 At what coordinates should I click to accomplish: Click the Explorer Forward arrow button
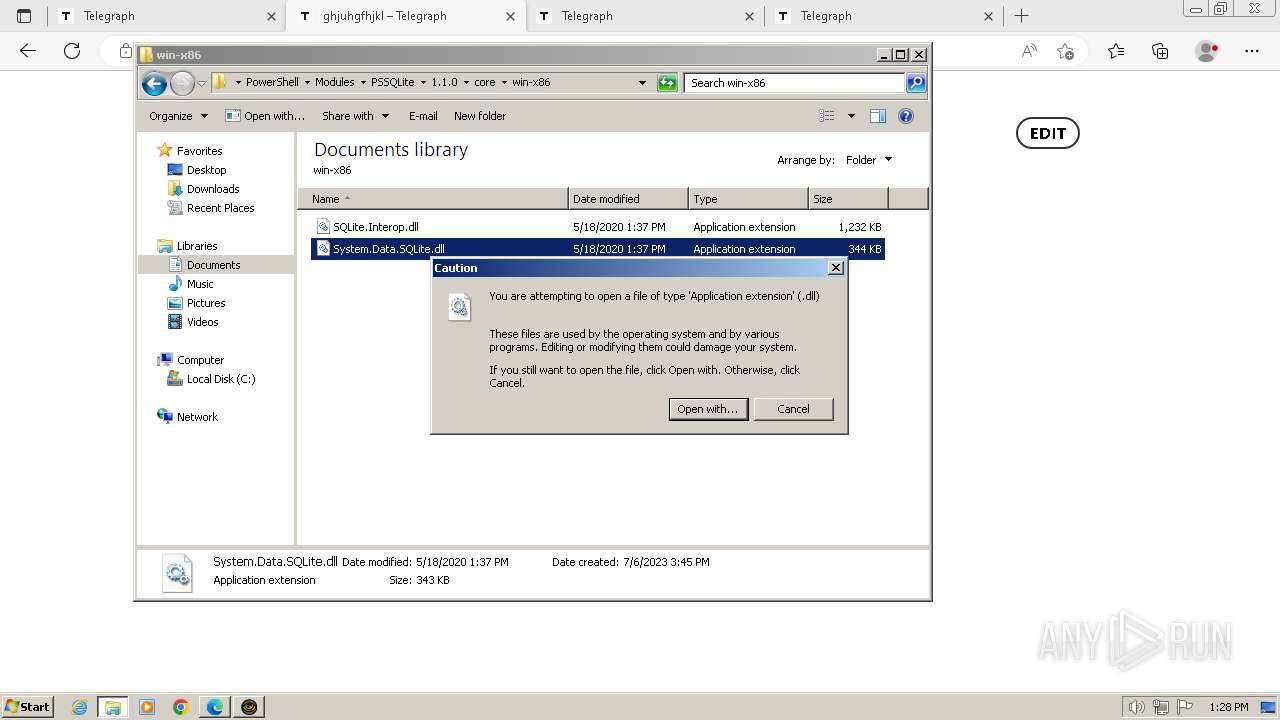(x=182, y=84)
